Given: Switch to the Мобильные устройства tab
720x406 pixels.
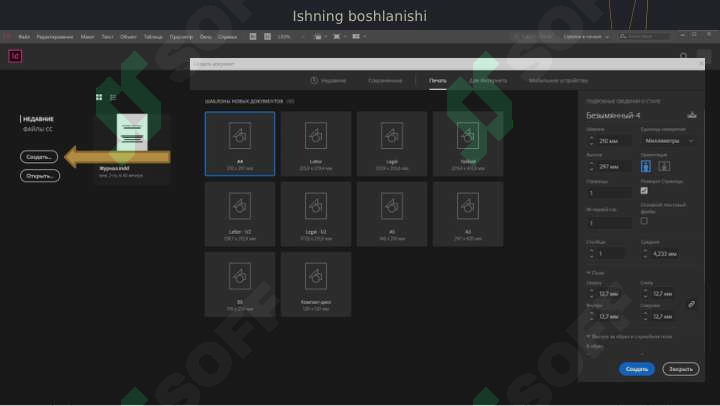Looking at the screenshot, I should pos(558,80).
